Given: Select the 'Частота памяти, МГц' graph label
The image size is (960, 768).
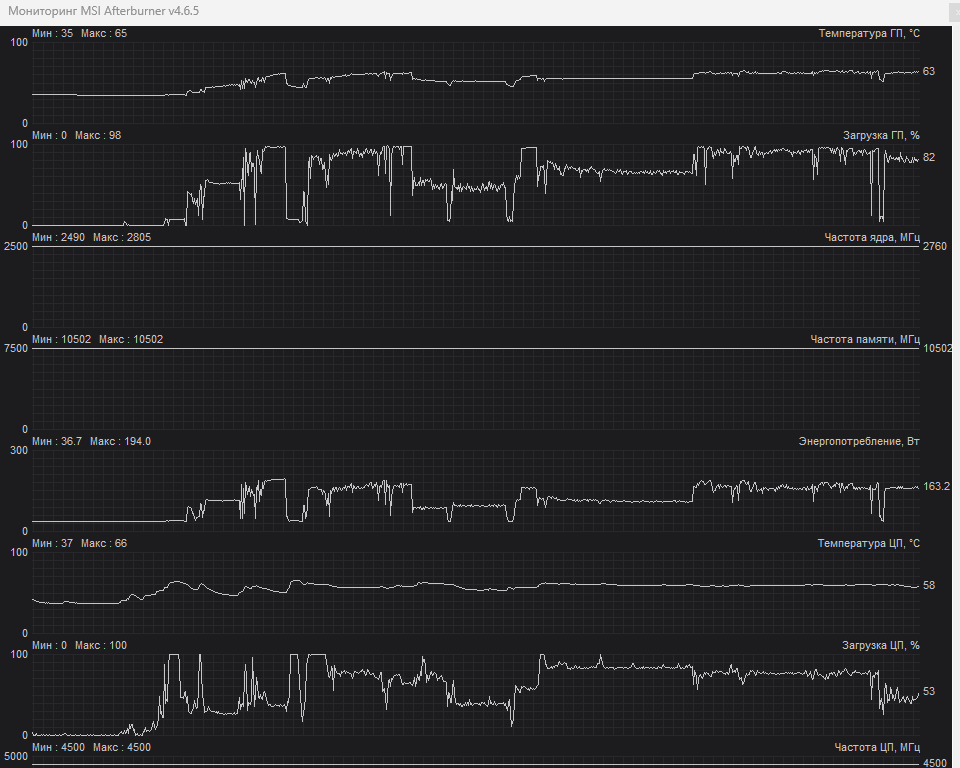Looking at the screenshot, I should pos(865,339).
